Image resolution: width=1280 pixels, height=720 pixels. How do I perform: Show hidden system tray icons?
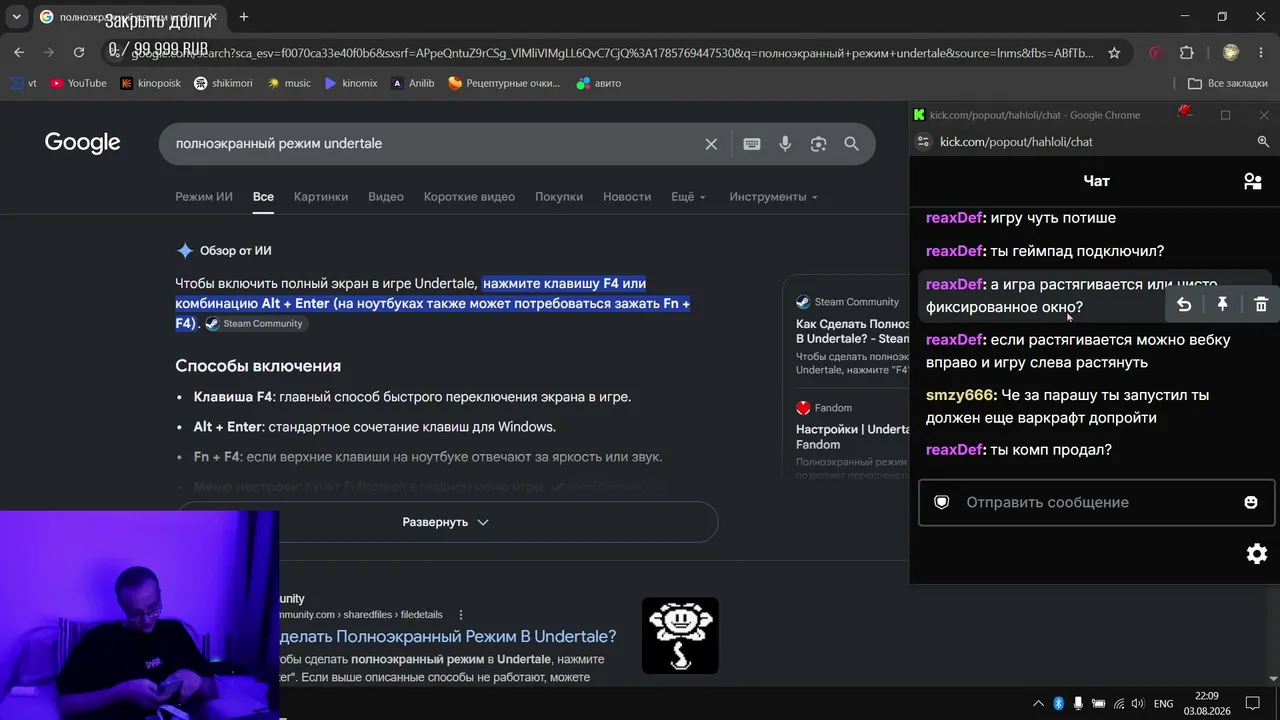click(1038, 703)
